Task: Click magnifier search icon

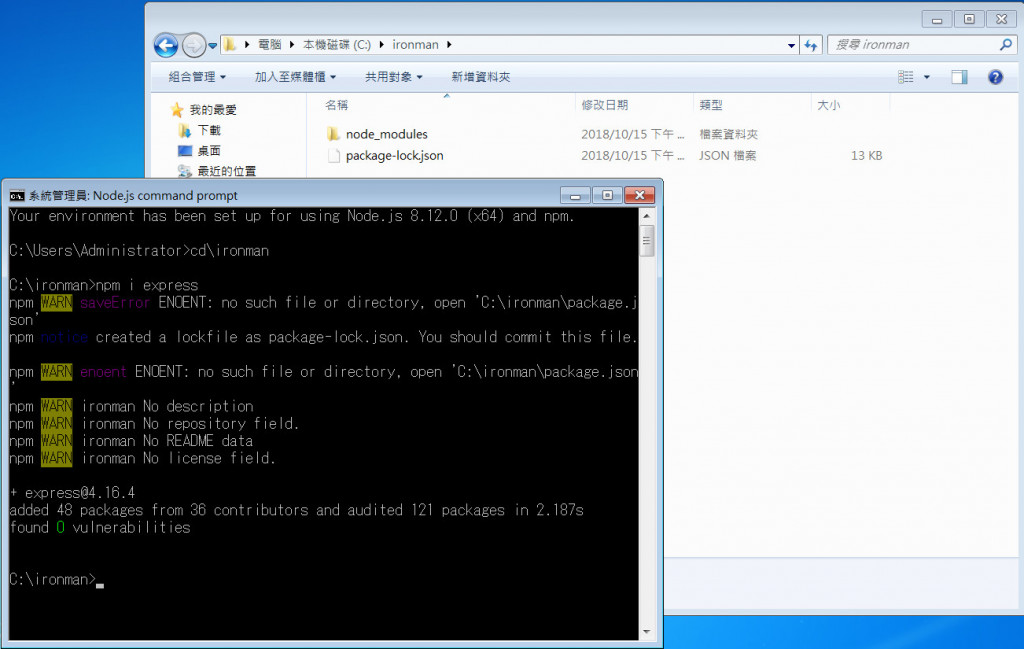Action: (x=1006, y=44)
